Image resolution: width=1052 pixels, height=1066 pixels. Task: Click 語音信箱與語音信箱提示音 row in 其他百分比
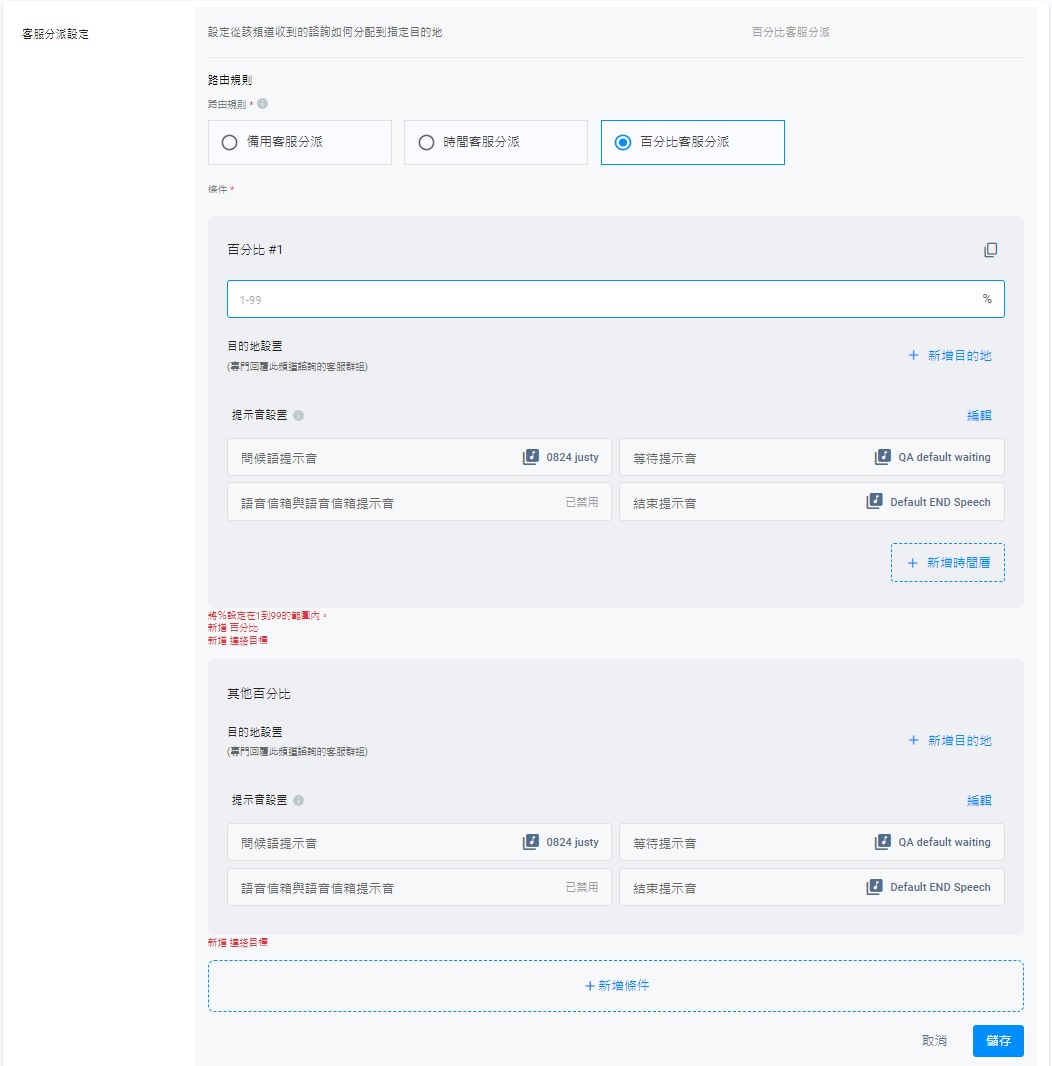419,887
